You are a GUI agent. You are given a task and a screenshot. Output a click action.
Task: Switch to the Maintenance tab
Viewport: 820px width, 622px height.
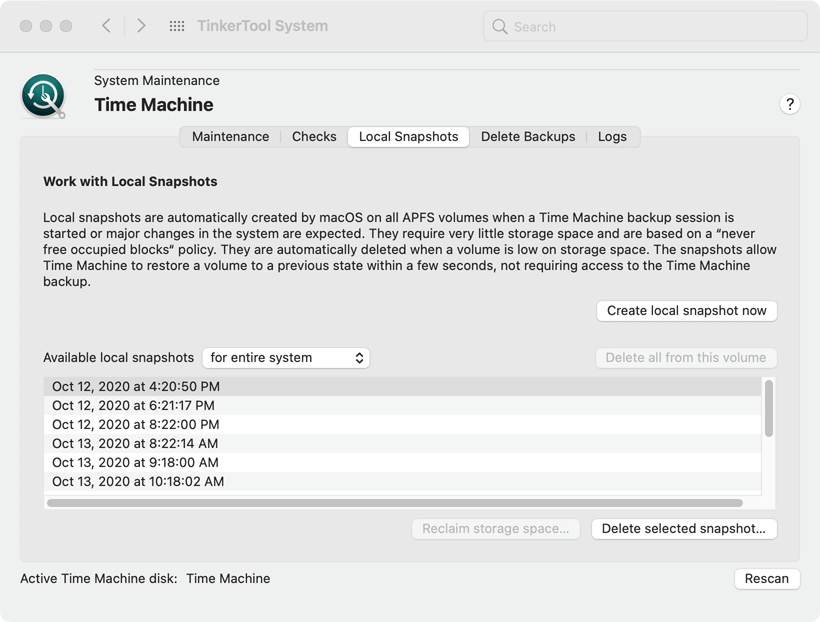[230, 137]
